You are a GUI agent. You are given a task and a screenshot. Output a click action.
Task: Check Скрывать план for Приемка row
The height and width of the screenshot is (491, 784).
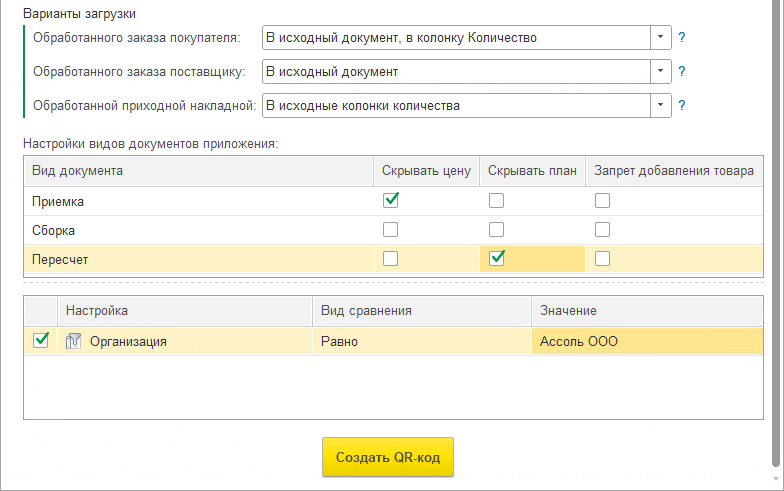[496, 200]
